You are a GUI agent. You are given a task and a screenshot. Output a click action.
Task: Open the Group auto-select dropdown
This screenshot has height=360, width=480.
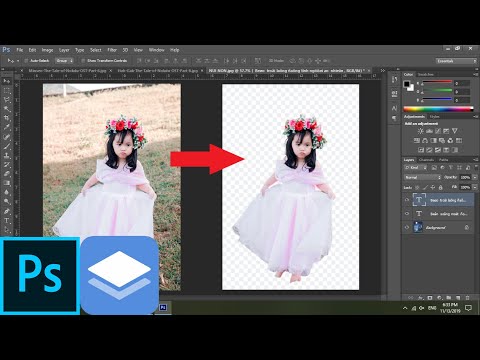[x=64, y=61]
